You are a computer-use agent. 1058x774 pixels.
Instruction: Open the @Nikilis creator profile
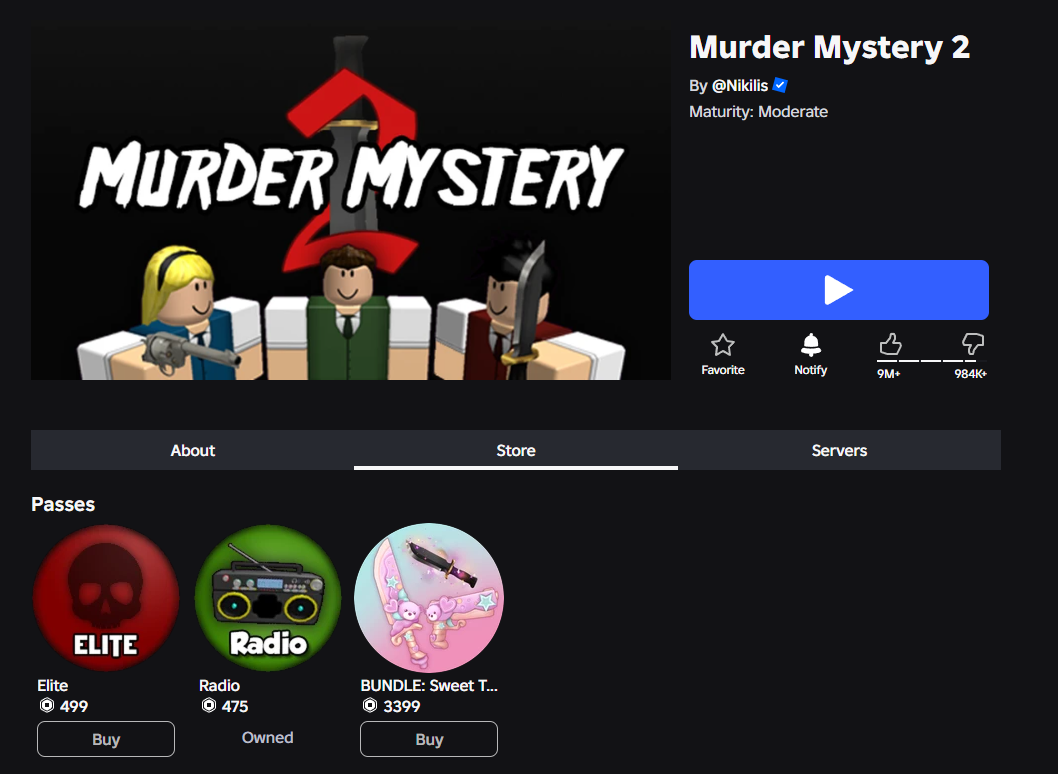740,86
